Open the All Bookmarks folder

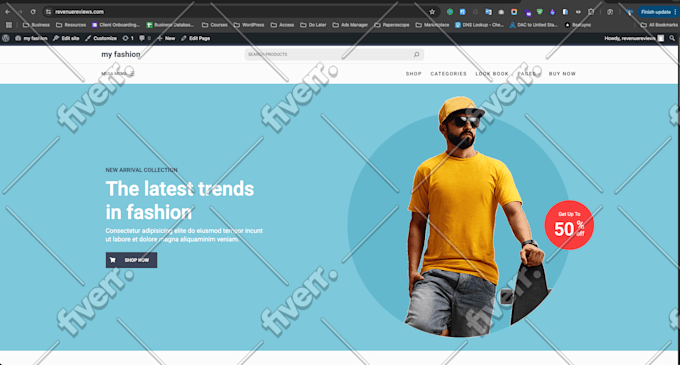659,25
